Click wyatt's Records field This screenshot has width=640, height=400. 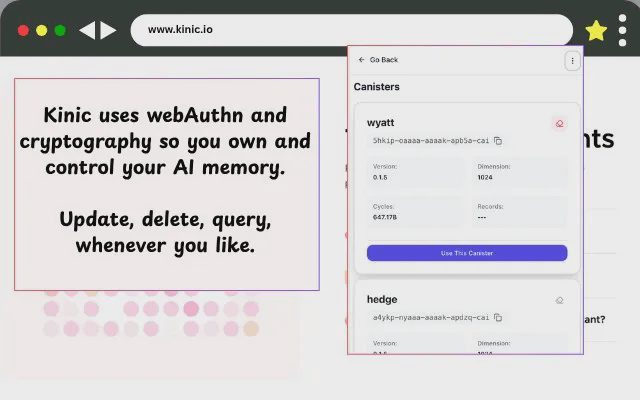pos(520,212)
